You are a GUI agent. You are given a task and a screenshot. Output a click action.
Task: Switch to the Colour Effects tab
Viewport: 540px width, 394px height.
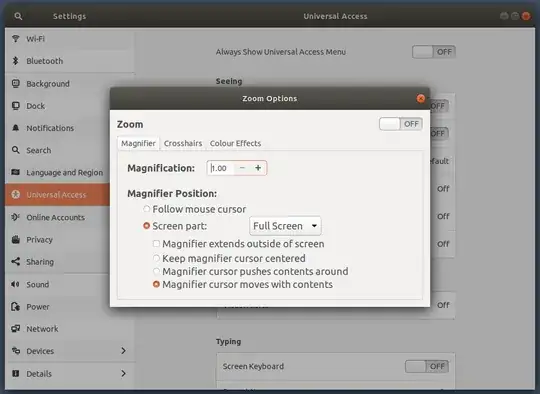tap(235, 143)
